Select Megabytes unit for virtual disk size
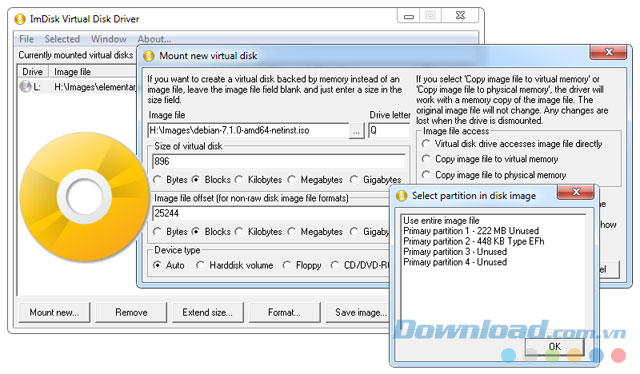 pos(315,180)
